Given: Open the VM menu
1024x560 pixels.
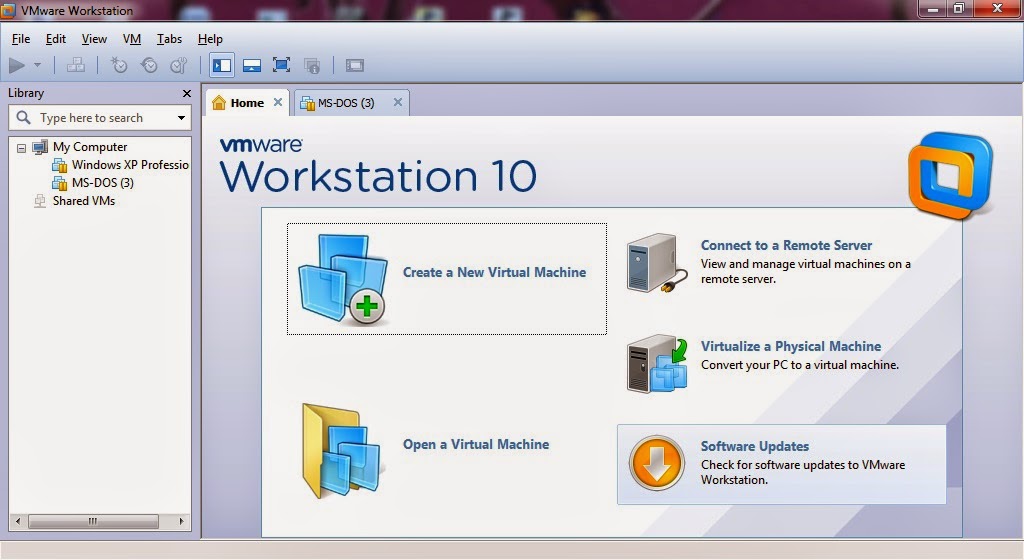Looking at the screenshot, I should (132, 39).
